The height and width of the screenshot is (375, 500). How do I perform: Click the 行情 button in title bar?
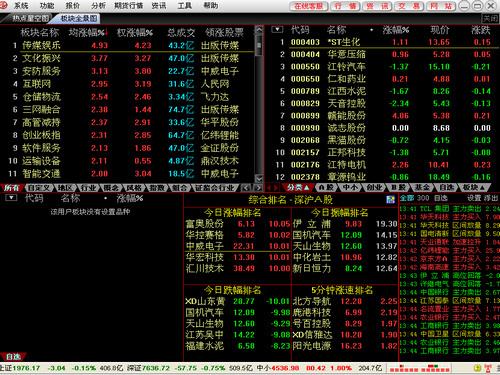pos(345,6)
